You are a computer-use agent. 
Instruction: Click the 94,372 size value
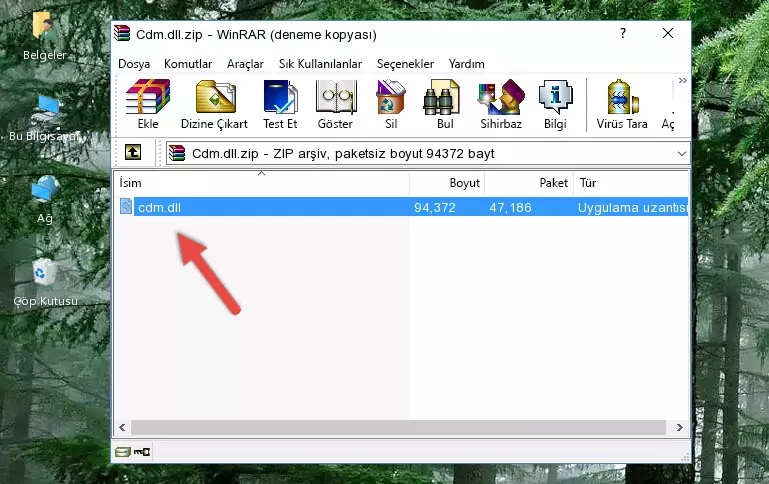click(435, 207)
